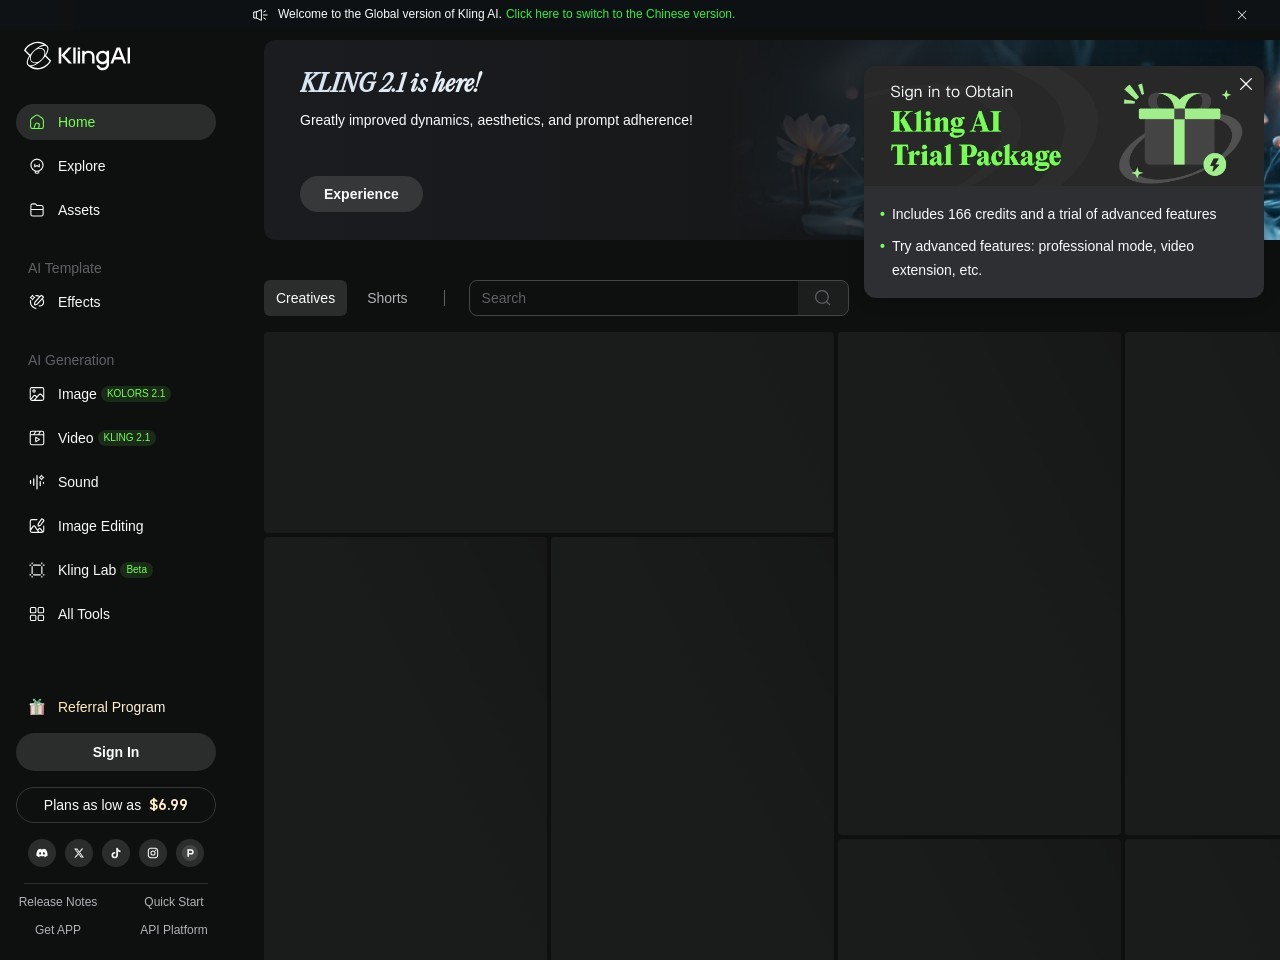Close the Trial Package popup

click(x=1246, y=84)
